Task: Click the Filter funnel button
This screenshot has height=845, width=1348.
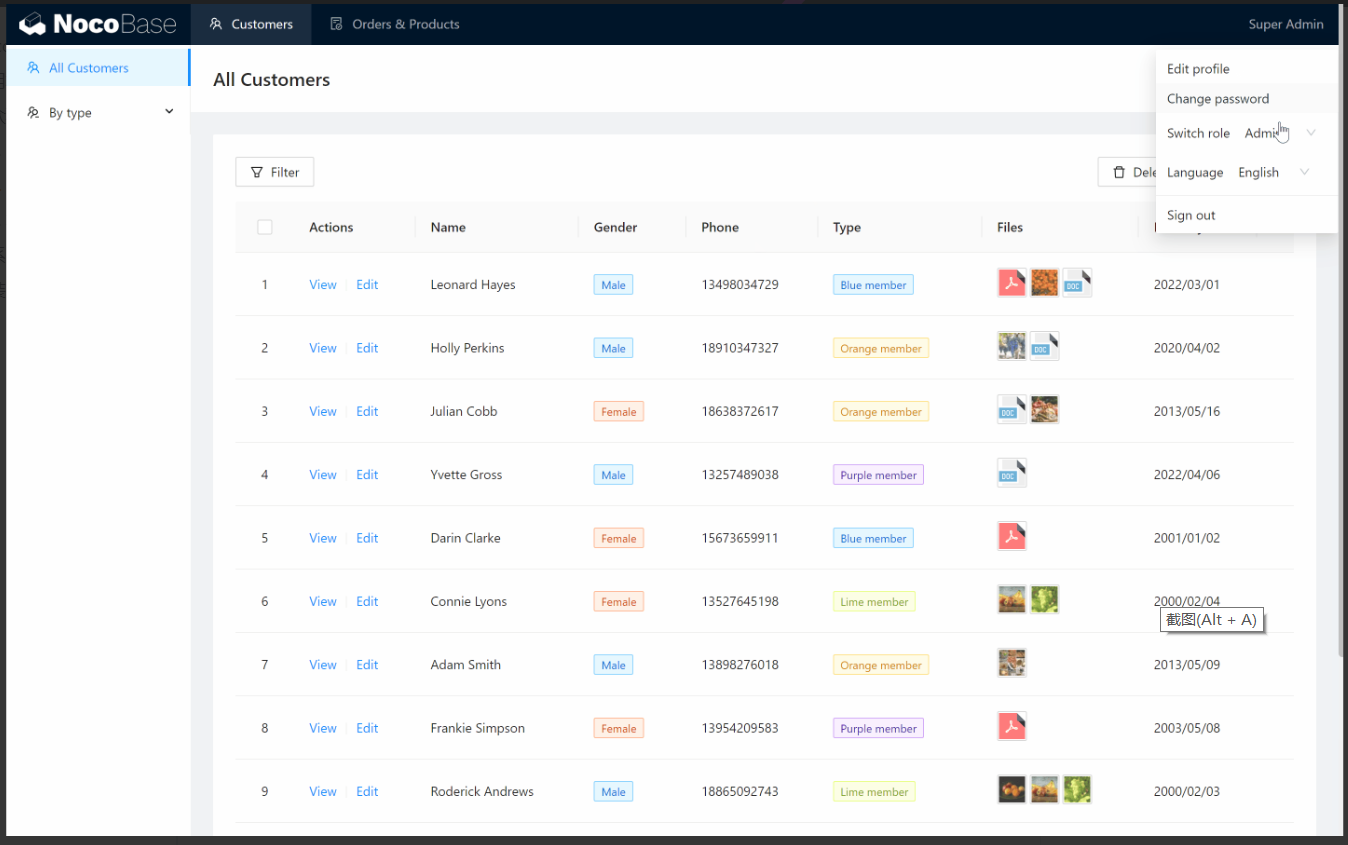Action: (x=274, y=172)
